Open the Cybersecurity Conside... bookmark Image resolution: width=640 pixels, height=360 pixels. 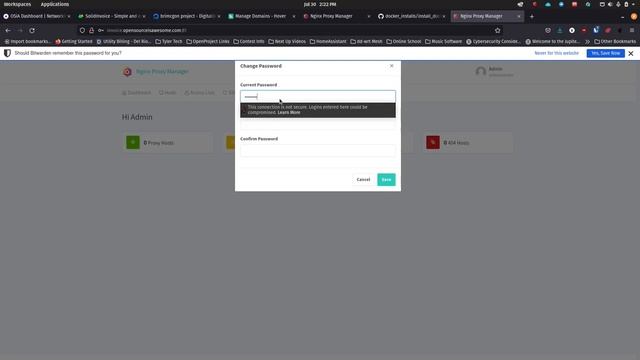tap(493, 41)
